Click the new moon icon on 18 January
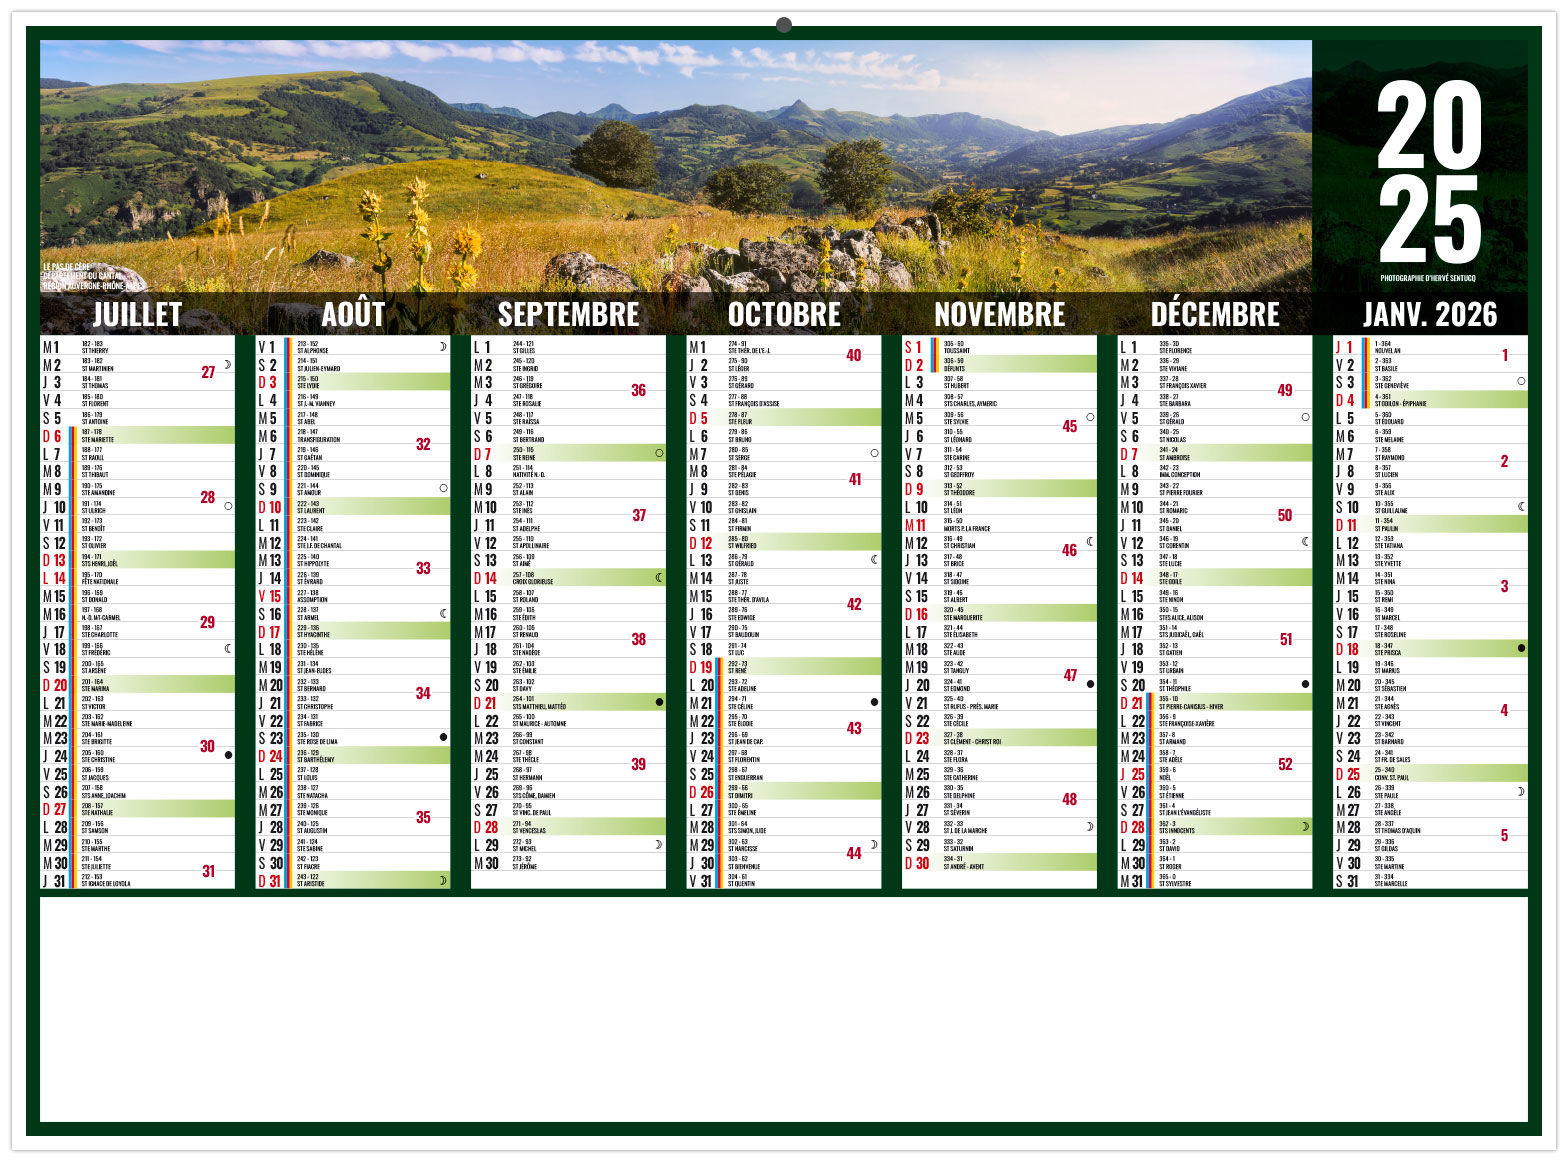This screenshot has width=1568, height=1163. click(x=1521, y=648)
